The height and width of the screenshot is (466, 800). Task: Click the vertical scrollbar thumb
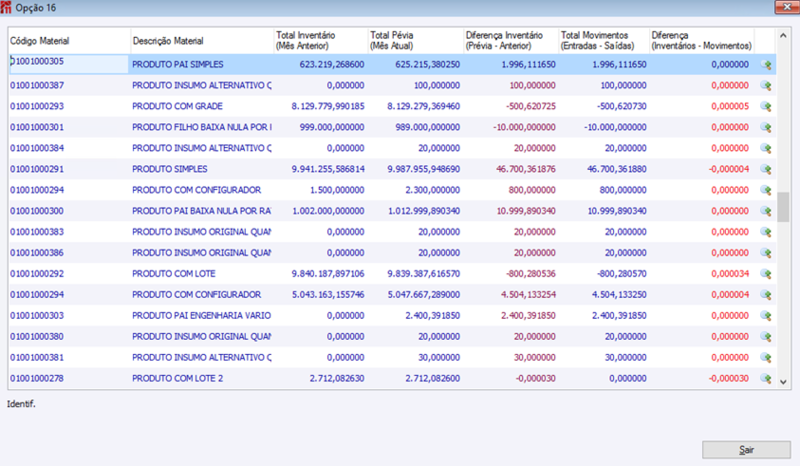[783, 207]
